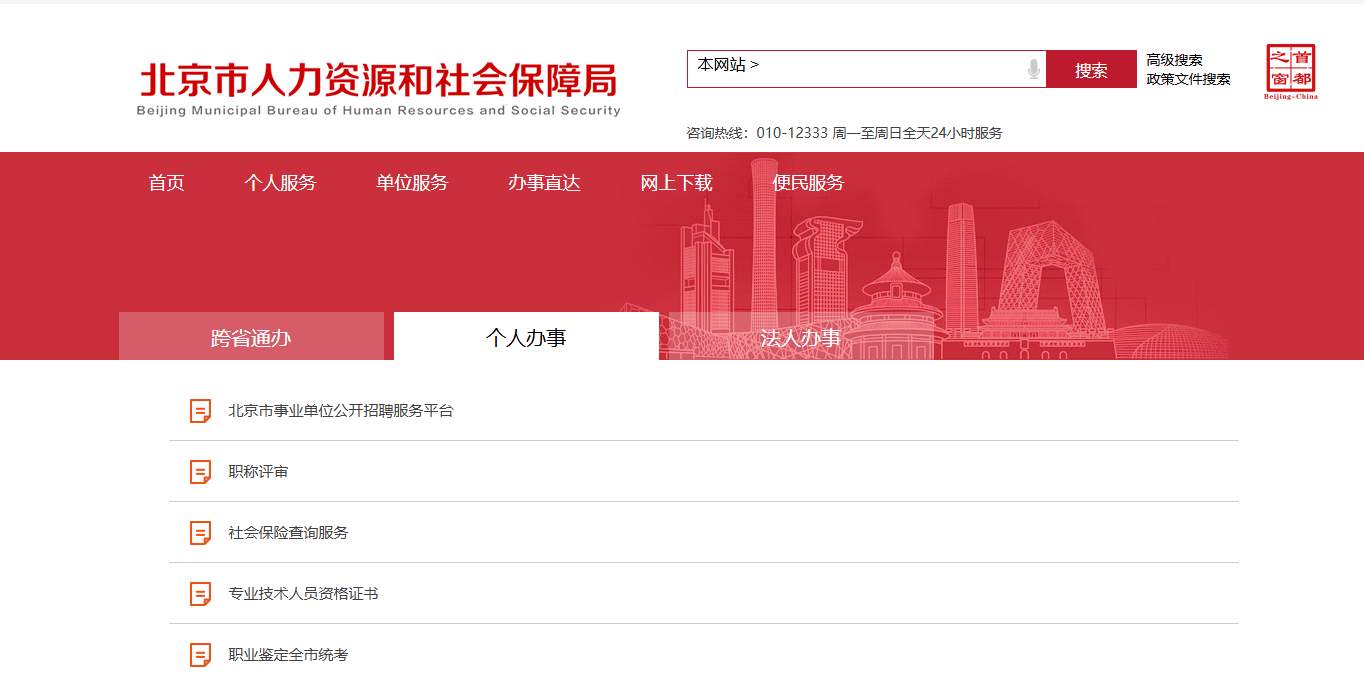Click the hotline text 010-12333
The image size is (1364, 682).
tap(792, 133)
